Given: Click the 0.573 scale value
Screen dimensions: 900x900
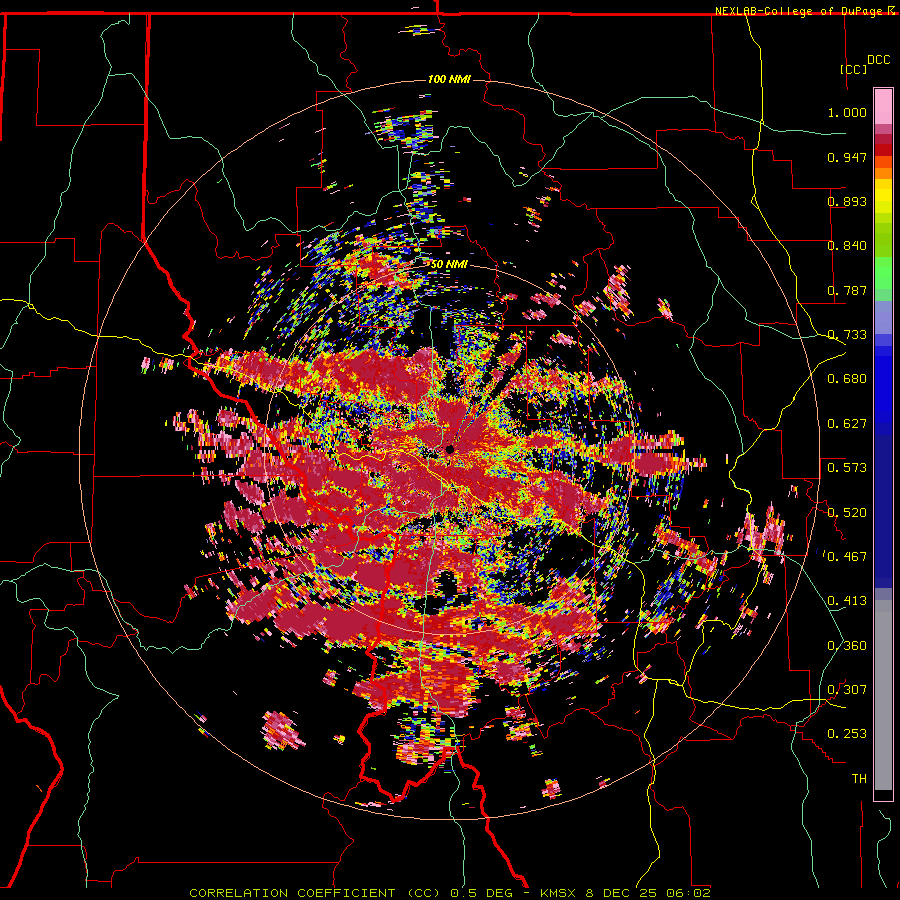Looking at the screenshot, I should click(847, 468).
